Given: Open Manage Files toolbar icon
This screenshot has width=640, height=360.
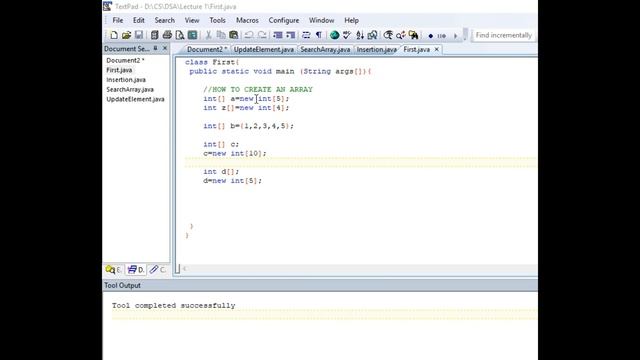Looking at the screenshot, I should (x=154, y=35).
